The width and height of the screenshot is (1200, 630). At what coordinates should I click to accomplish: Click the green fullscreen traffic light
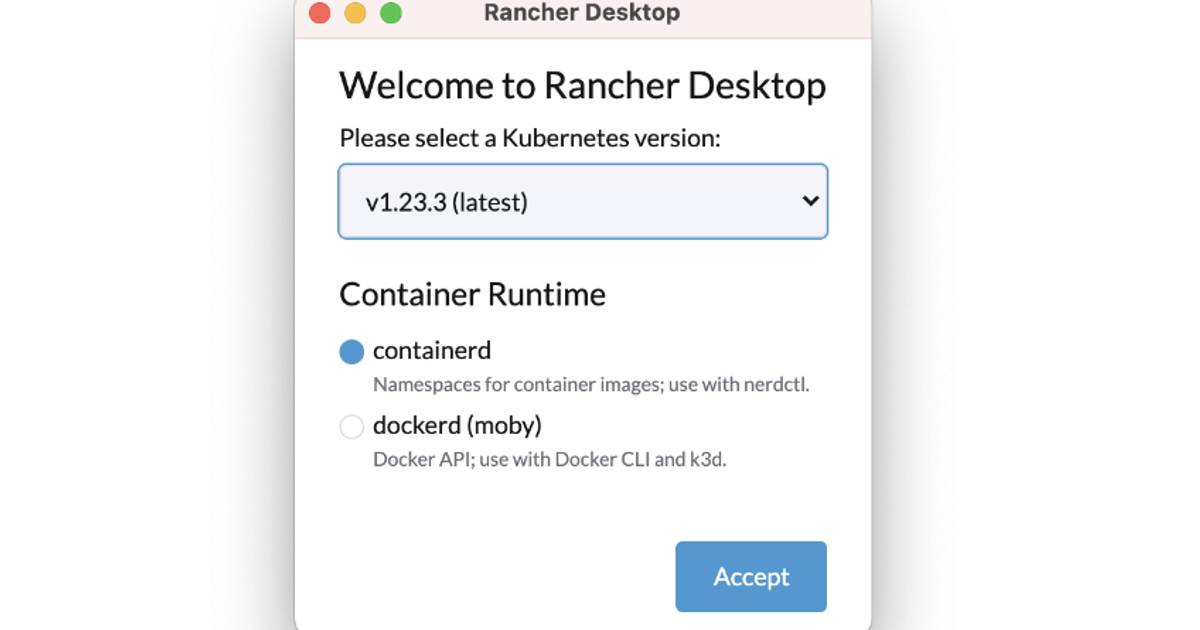pos(391,14)
